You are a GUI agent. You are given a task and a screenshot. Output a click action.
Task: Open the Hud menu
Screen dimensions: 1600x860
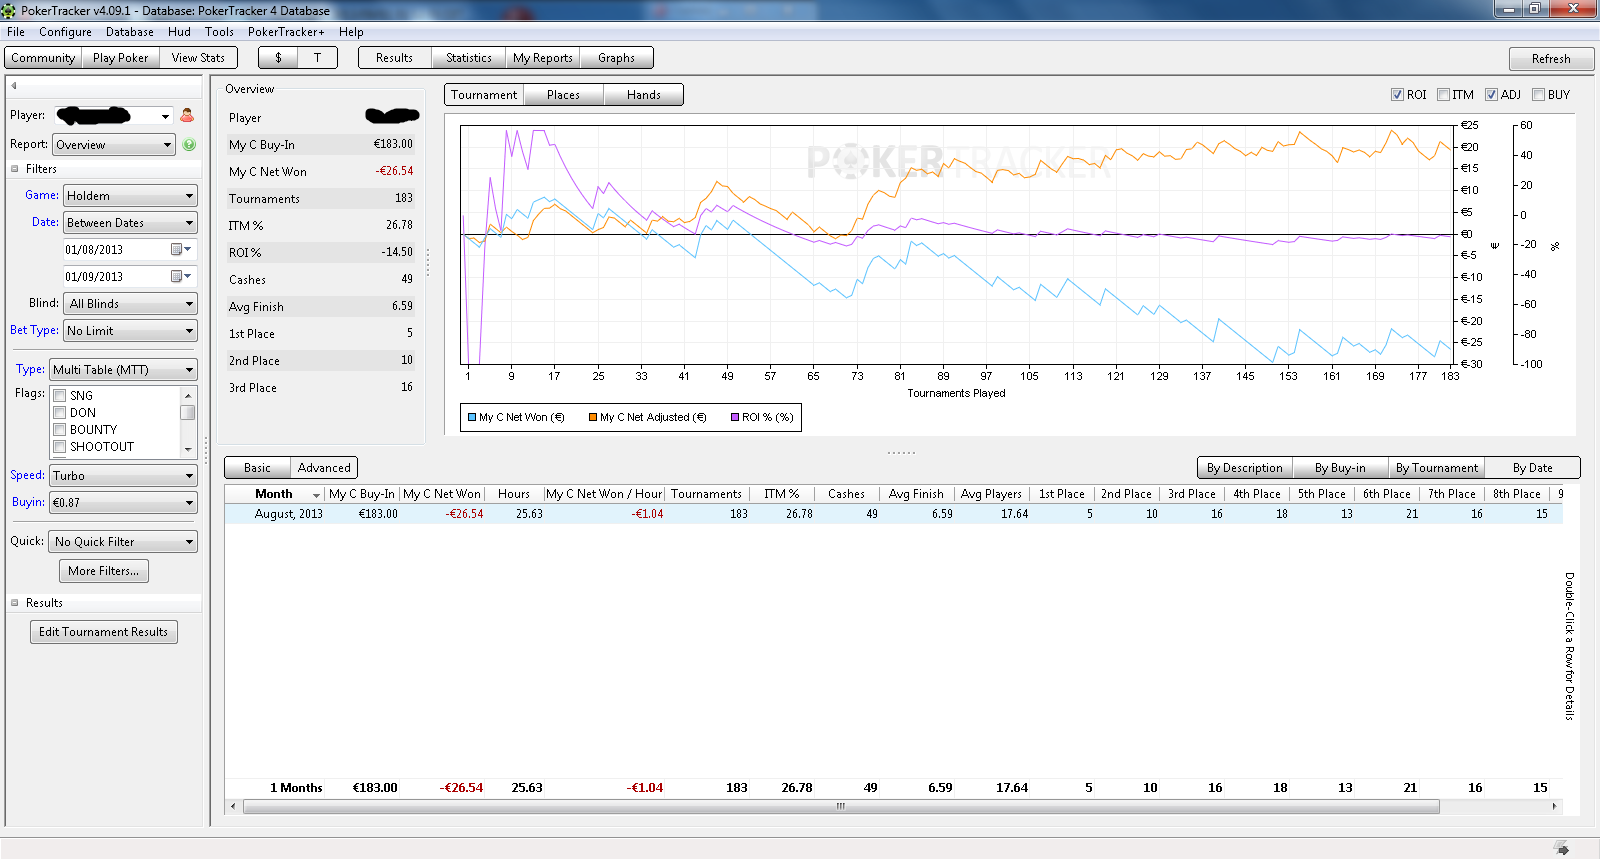[179, 32]
